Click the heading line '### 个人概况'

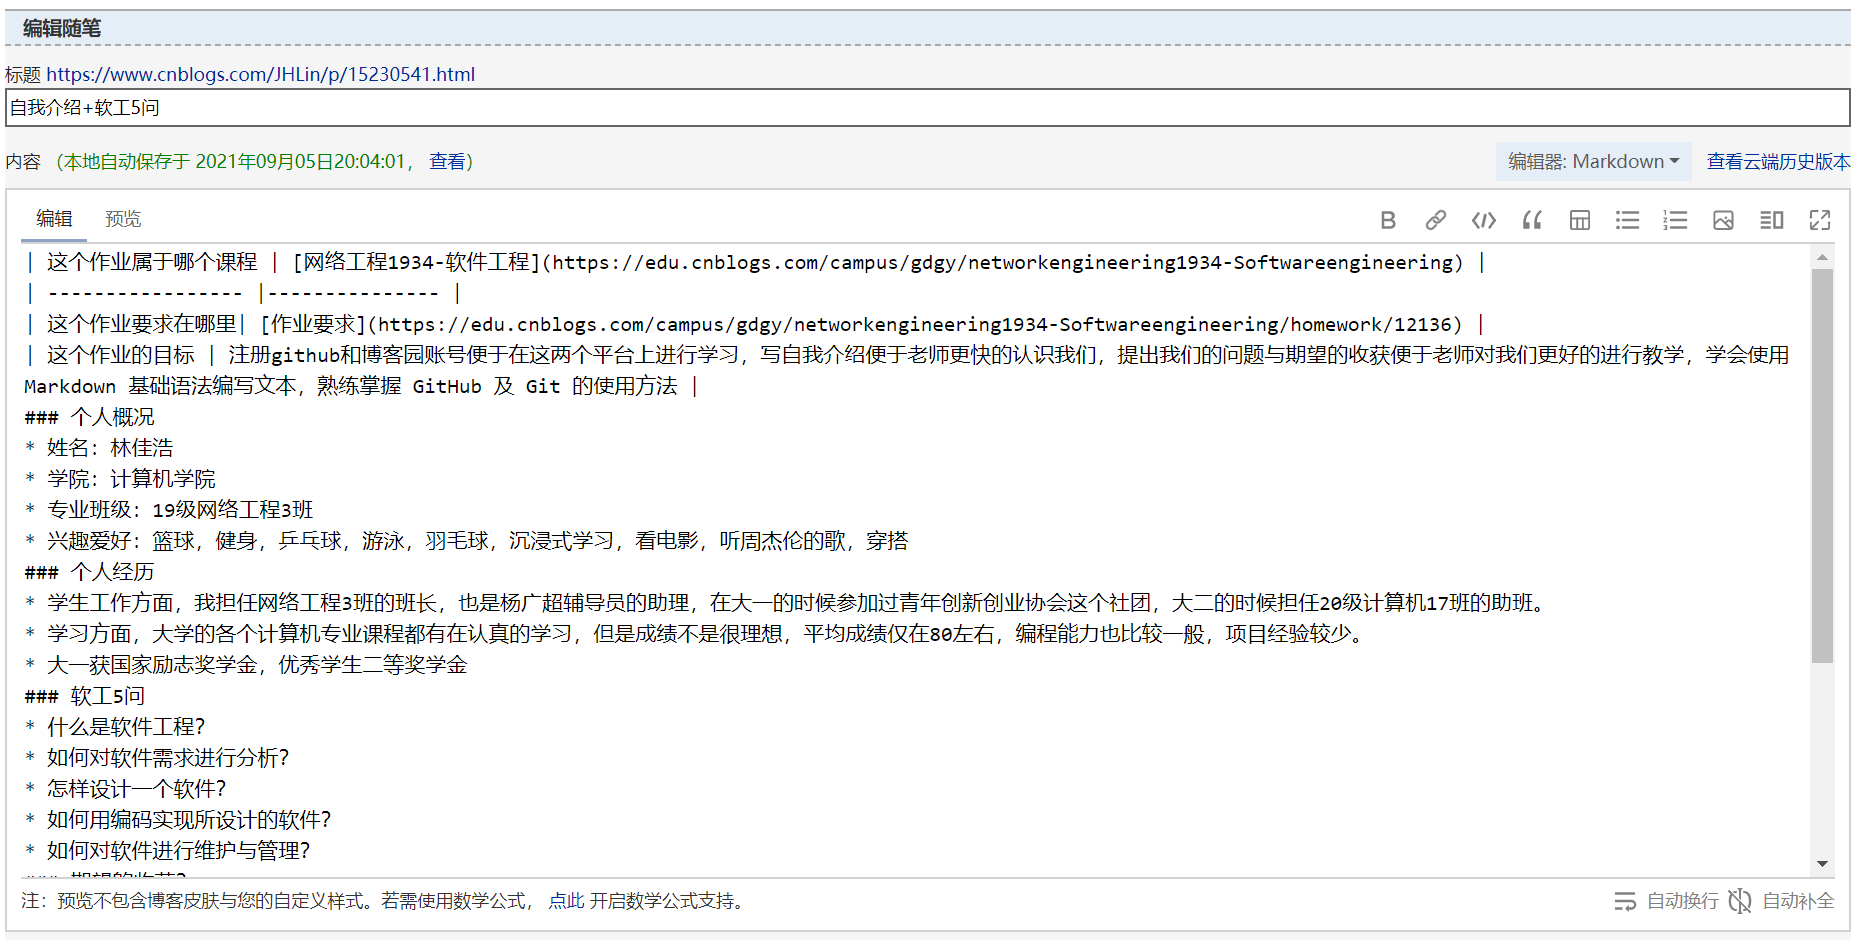89,417
